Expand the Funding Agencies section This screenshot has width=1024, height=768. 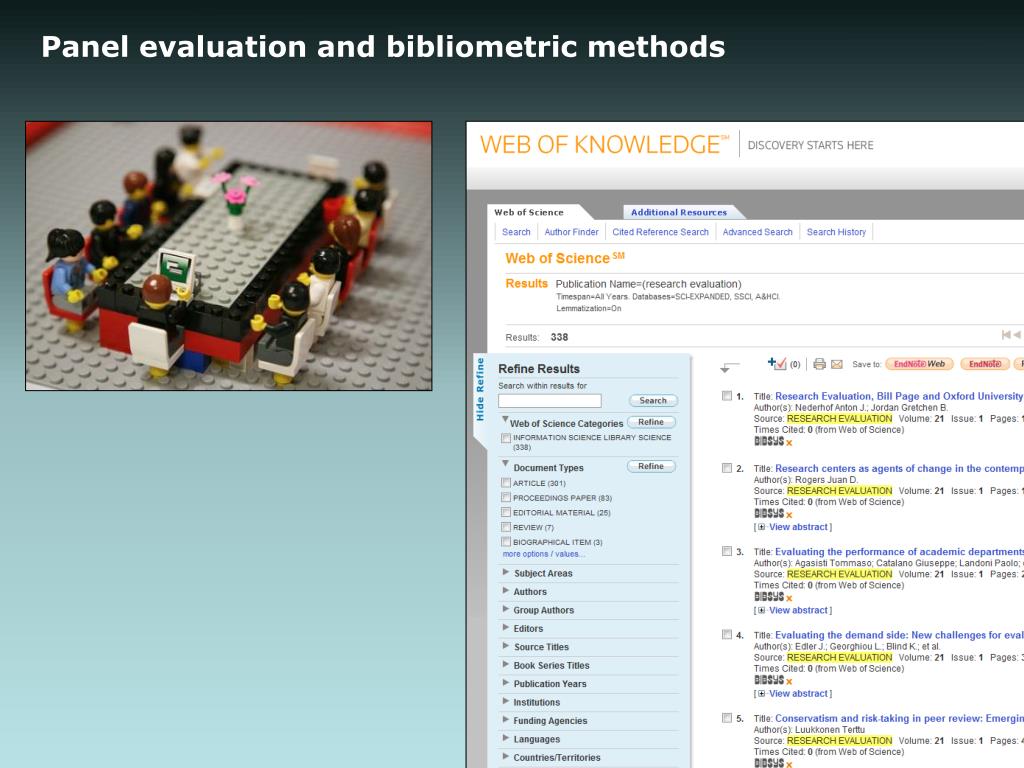505,720
